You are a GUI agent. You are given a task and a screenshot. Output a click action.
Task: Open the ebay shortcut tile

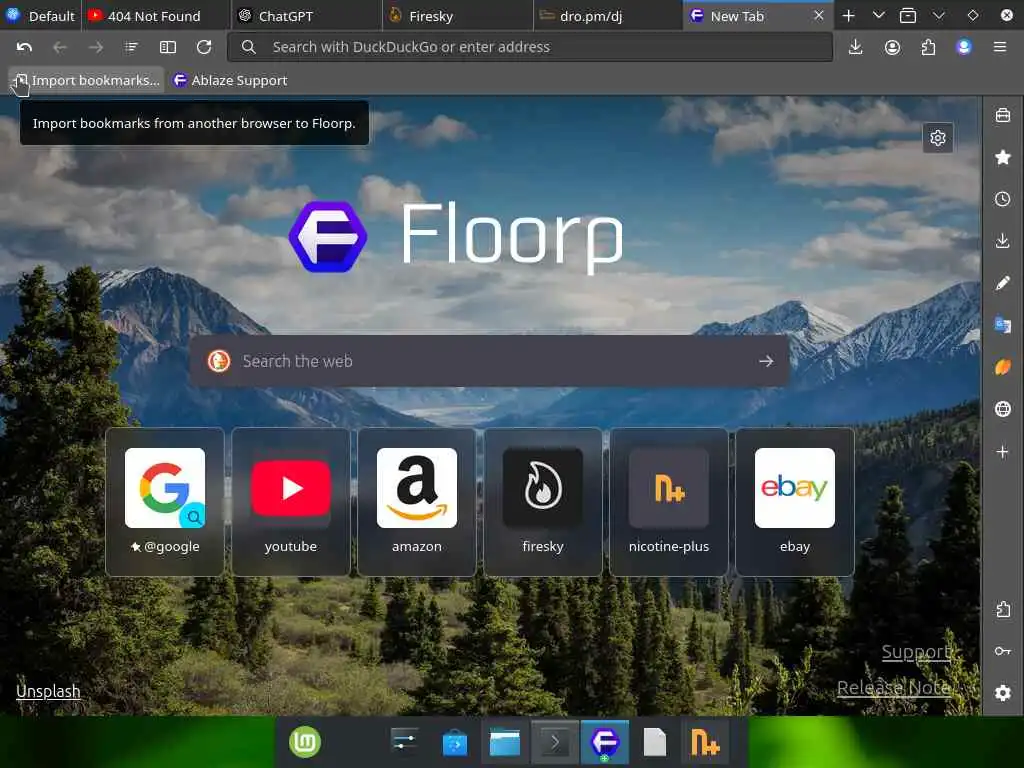tap(795, 502)
